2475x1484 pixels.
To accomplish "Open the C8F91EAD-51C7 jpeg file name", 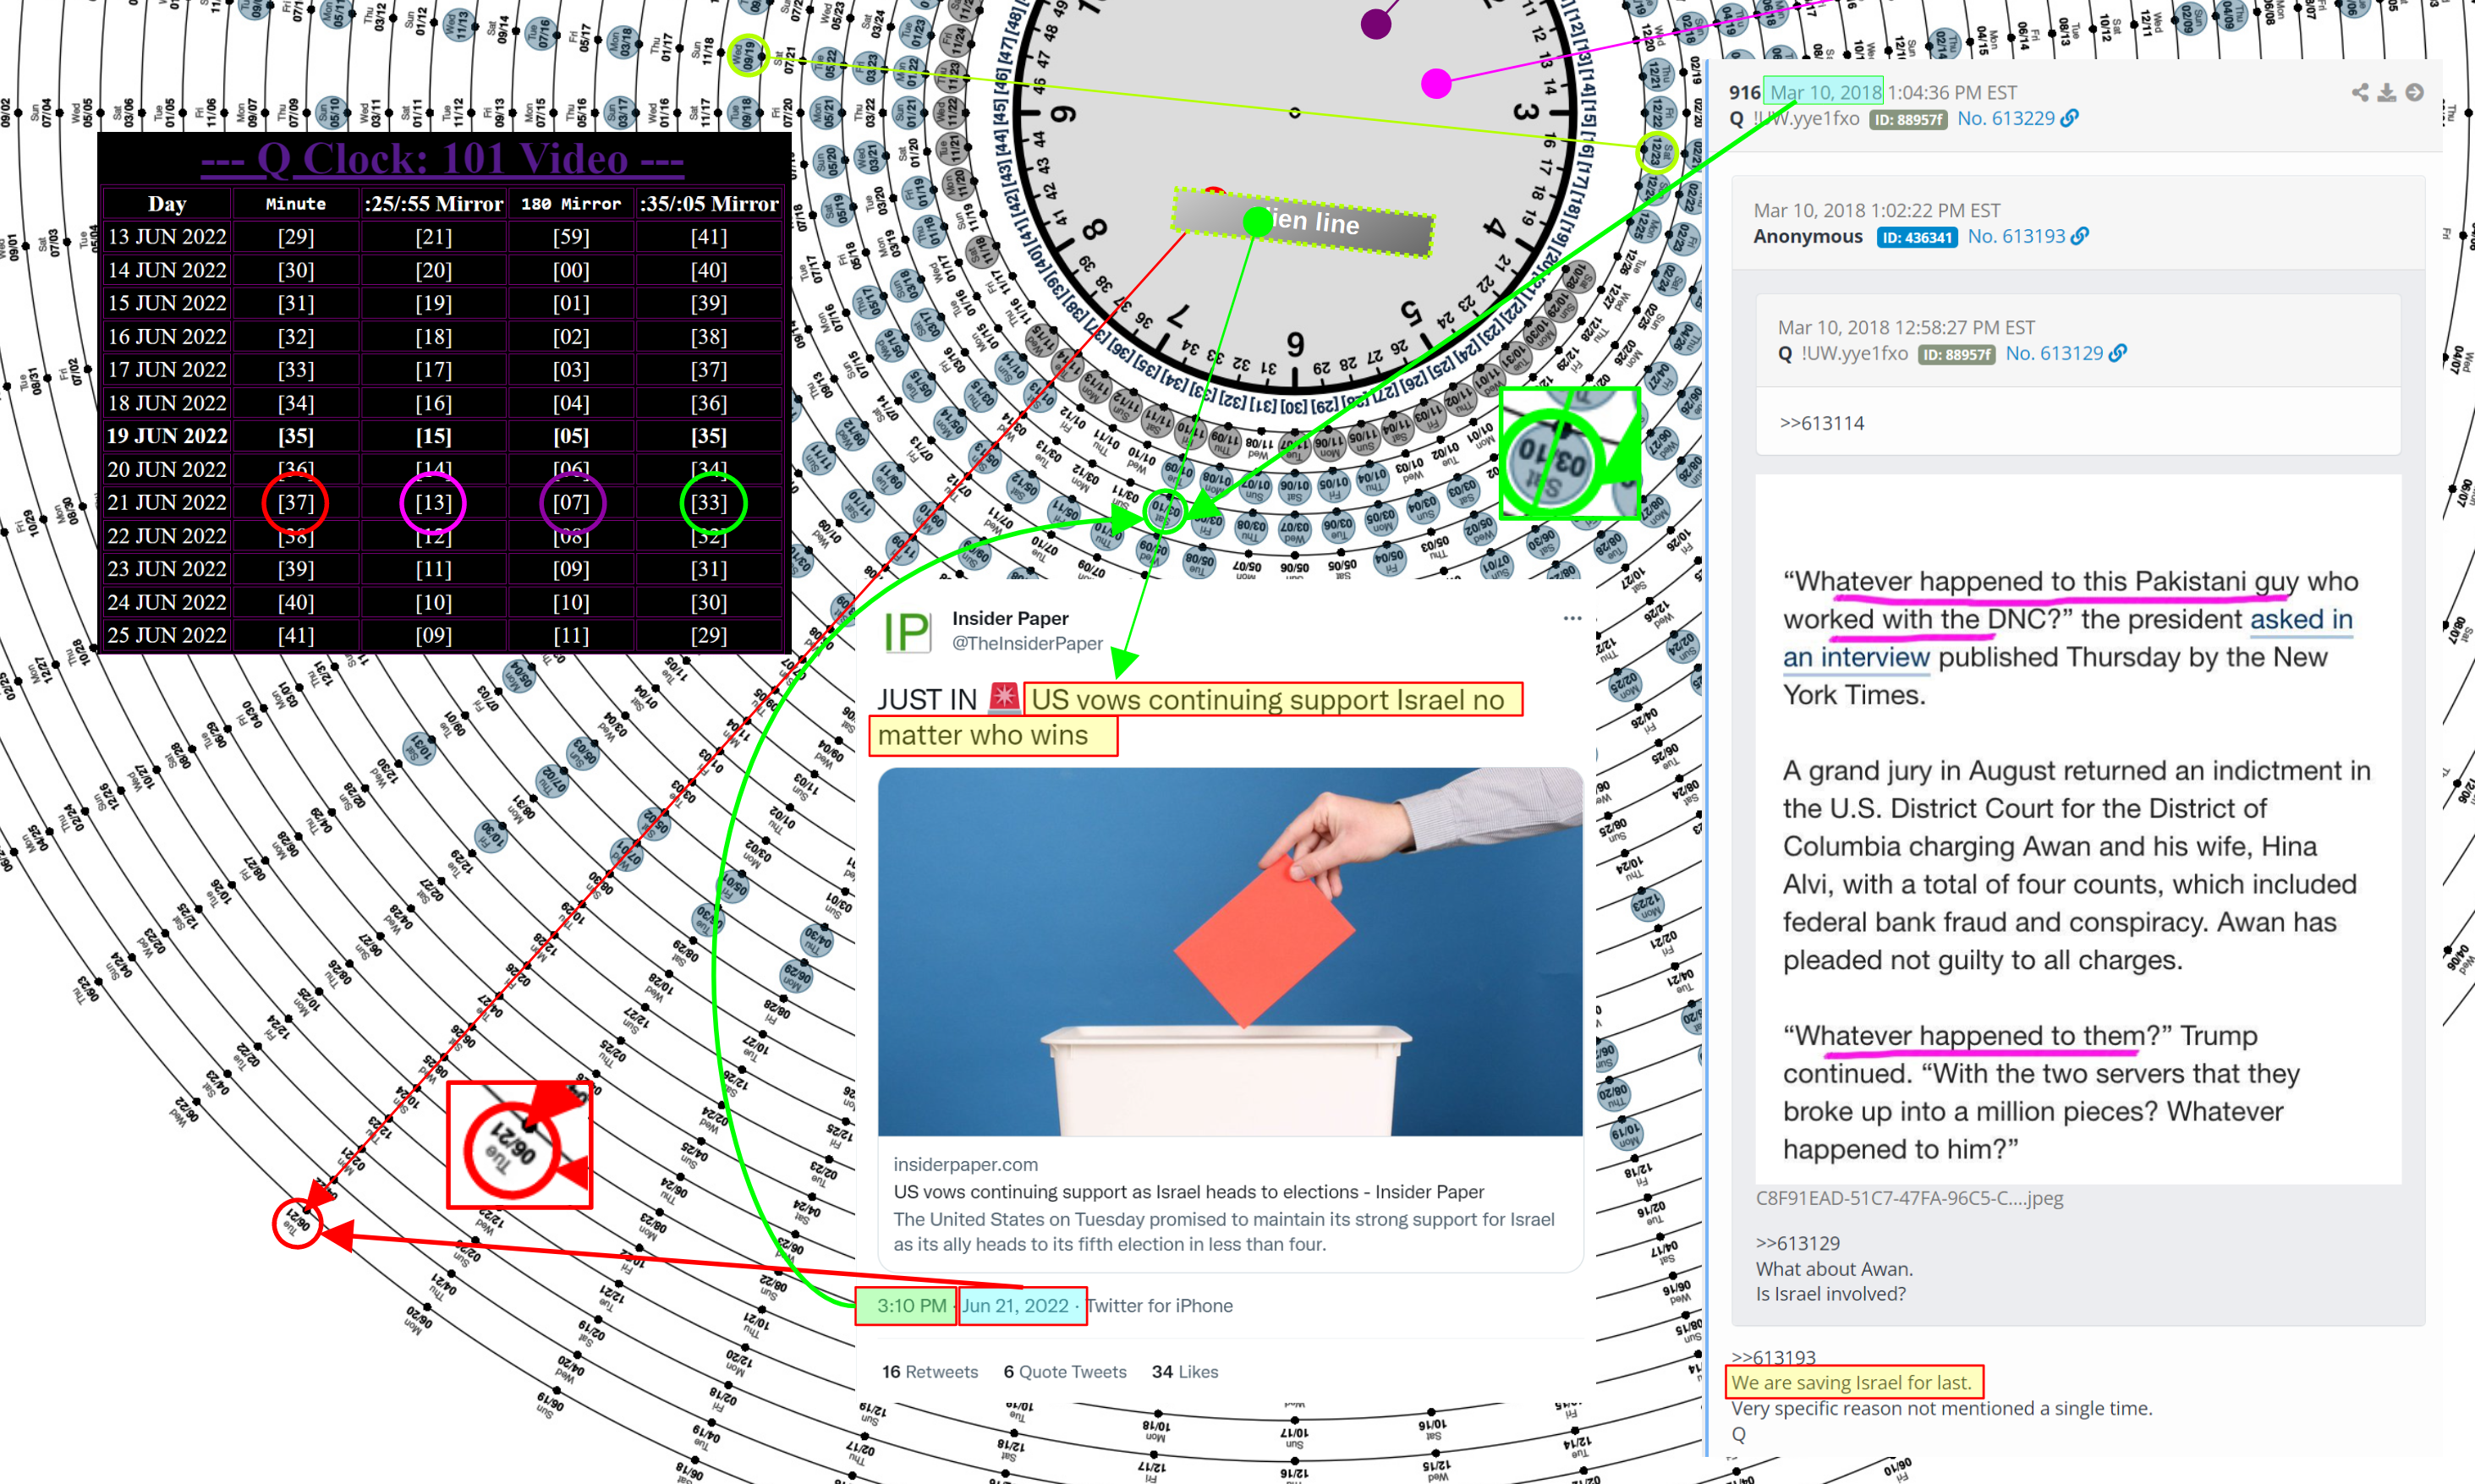I will click(1909, 1198).
